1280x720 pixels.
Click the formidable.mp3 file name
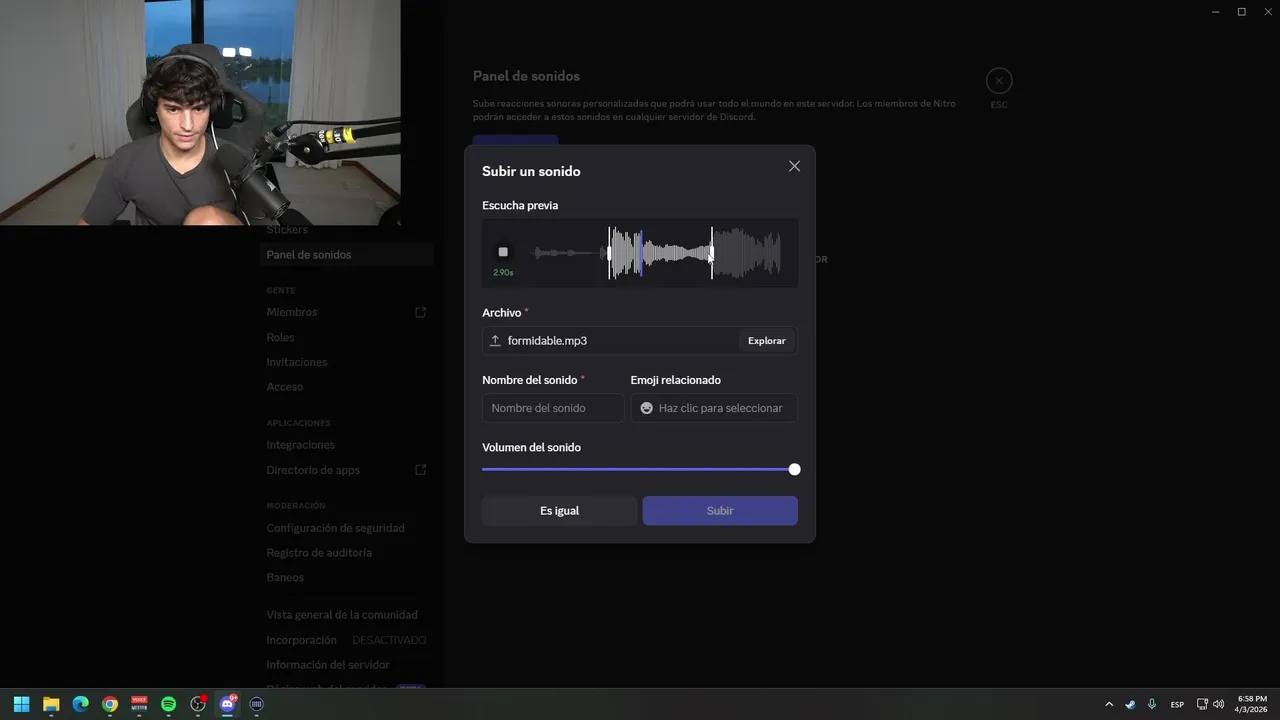(x=547, y=341)
